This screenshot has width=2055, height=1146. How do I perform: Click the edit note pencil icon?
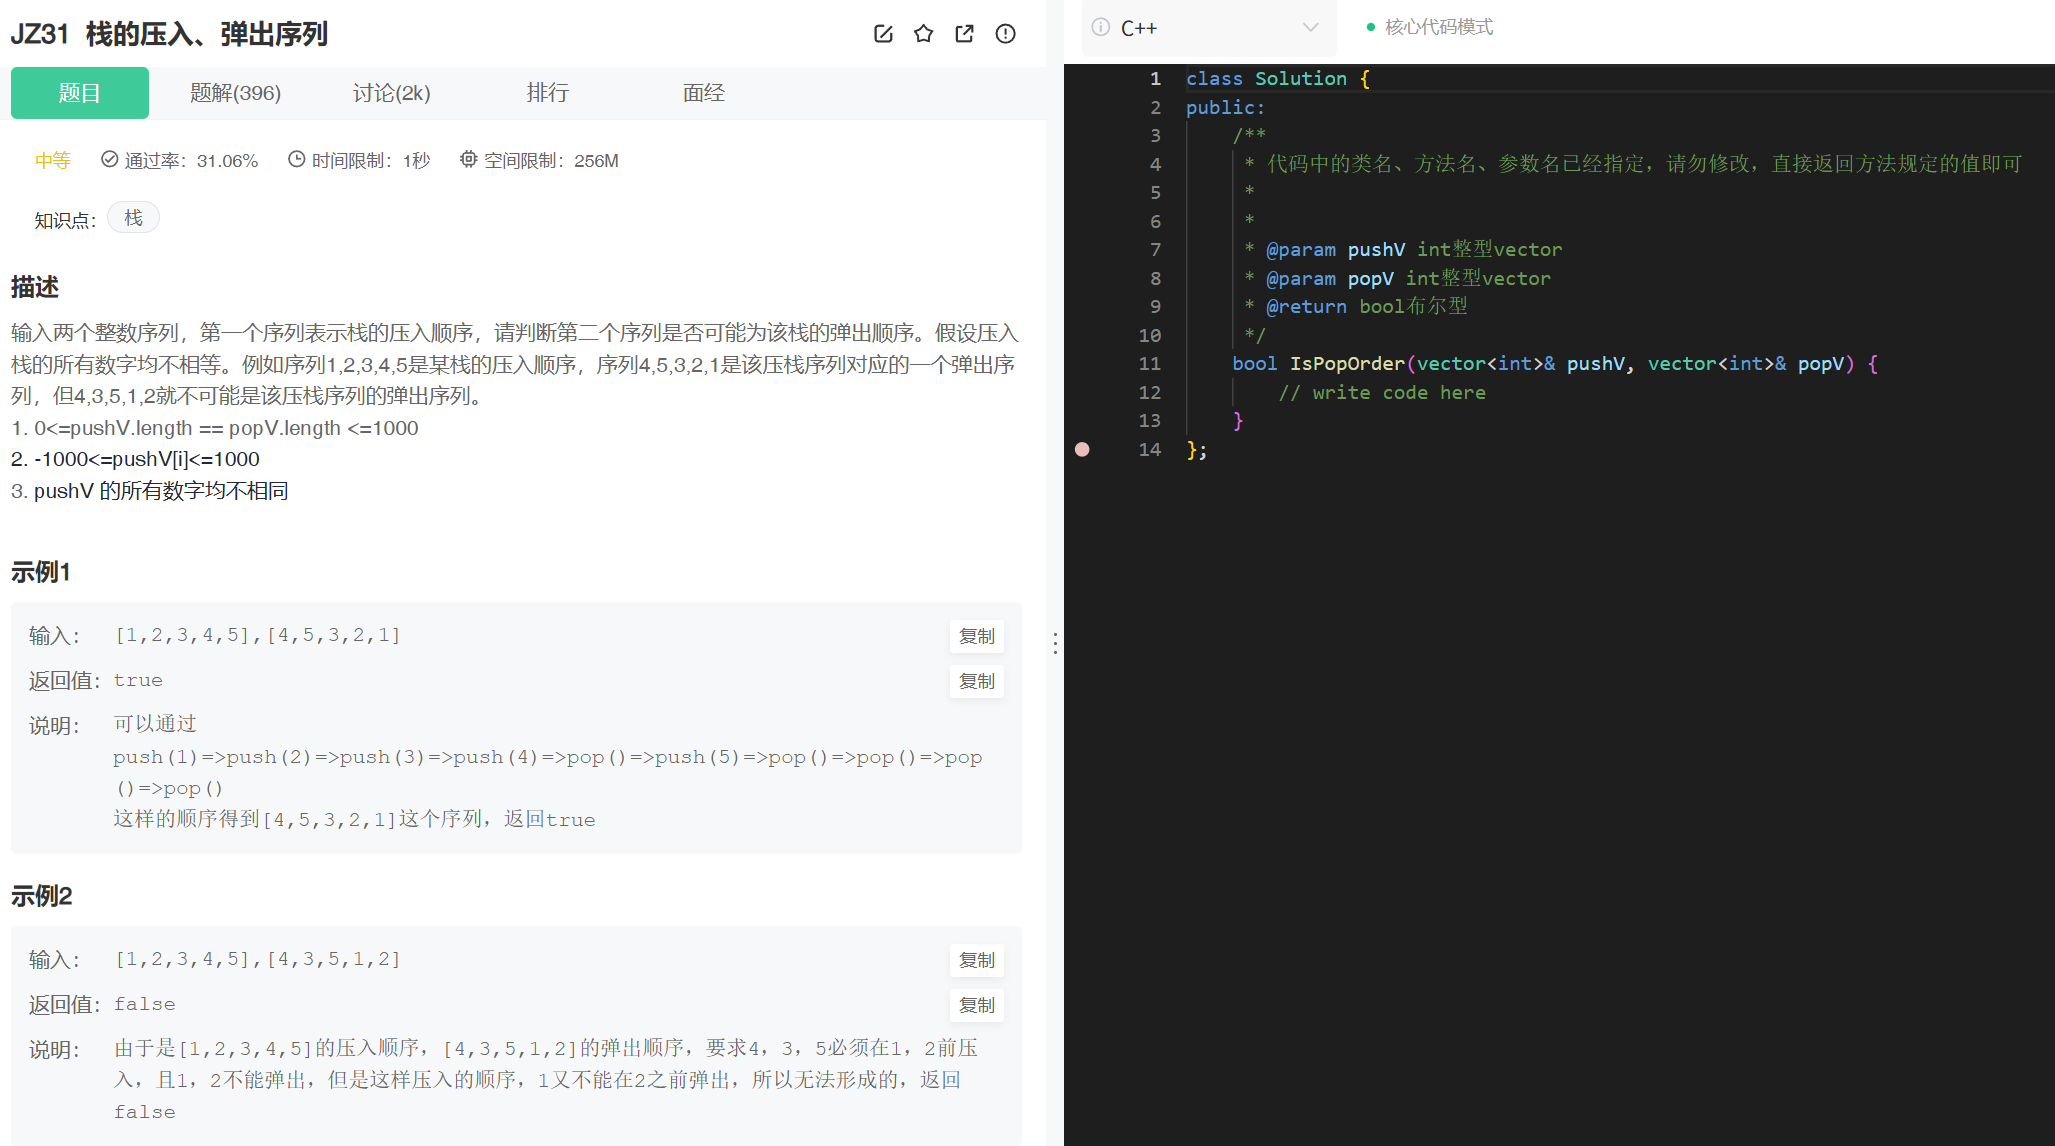pos(883,34)
